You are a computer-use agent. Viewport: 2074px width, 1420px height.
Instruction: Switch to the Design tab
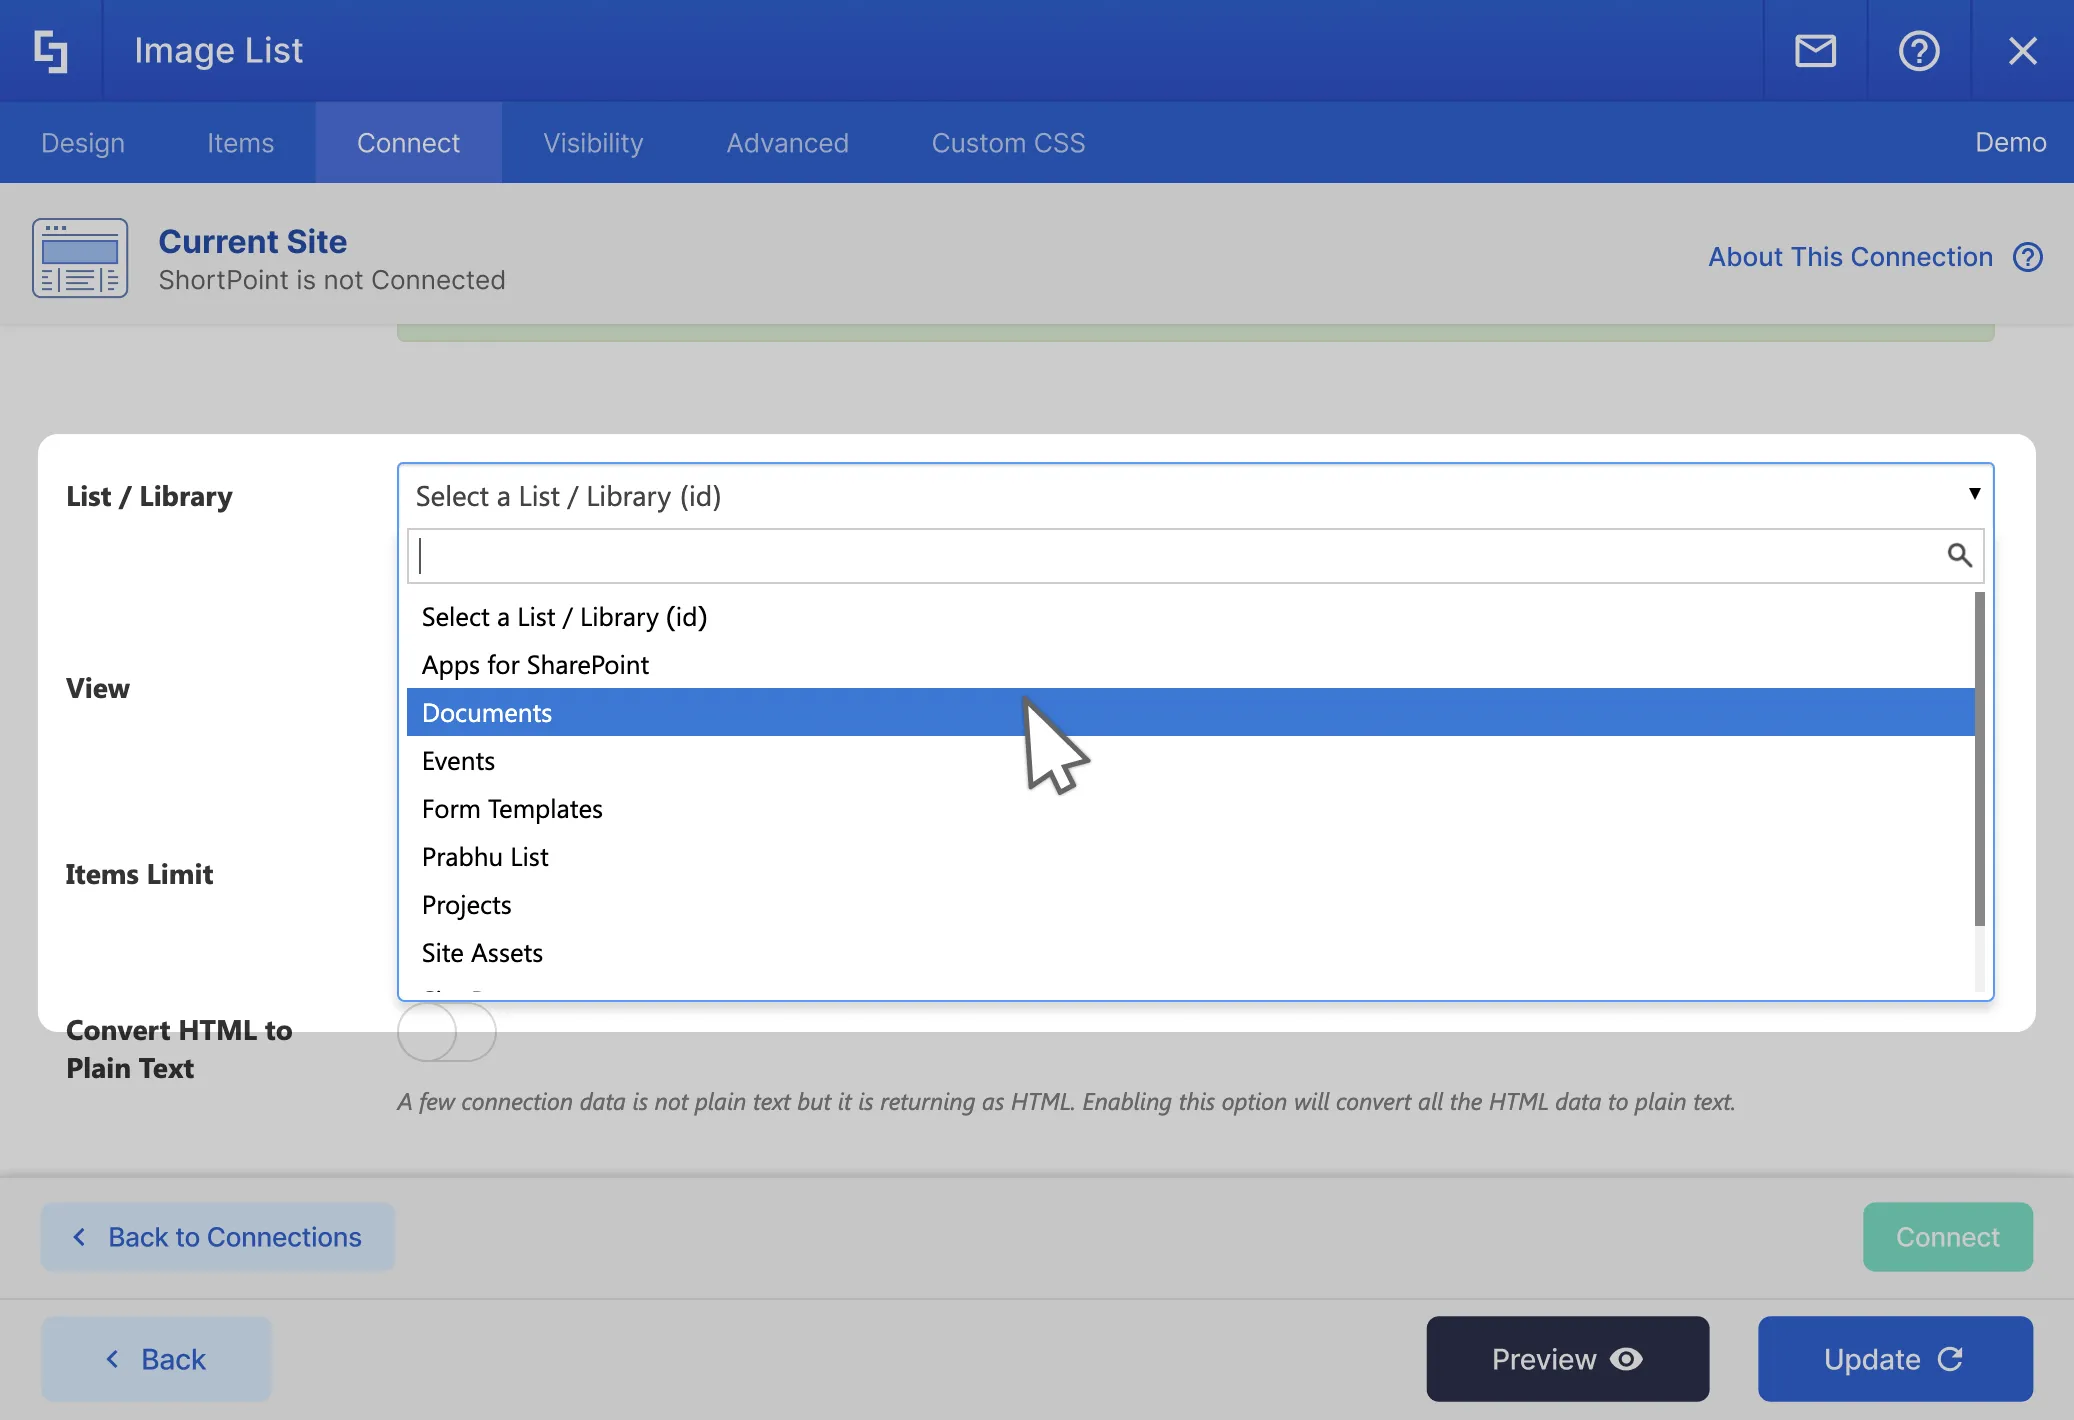click(83, 143)
